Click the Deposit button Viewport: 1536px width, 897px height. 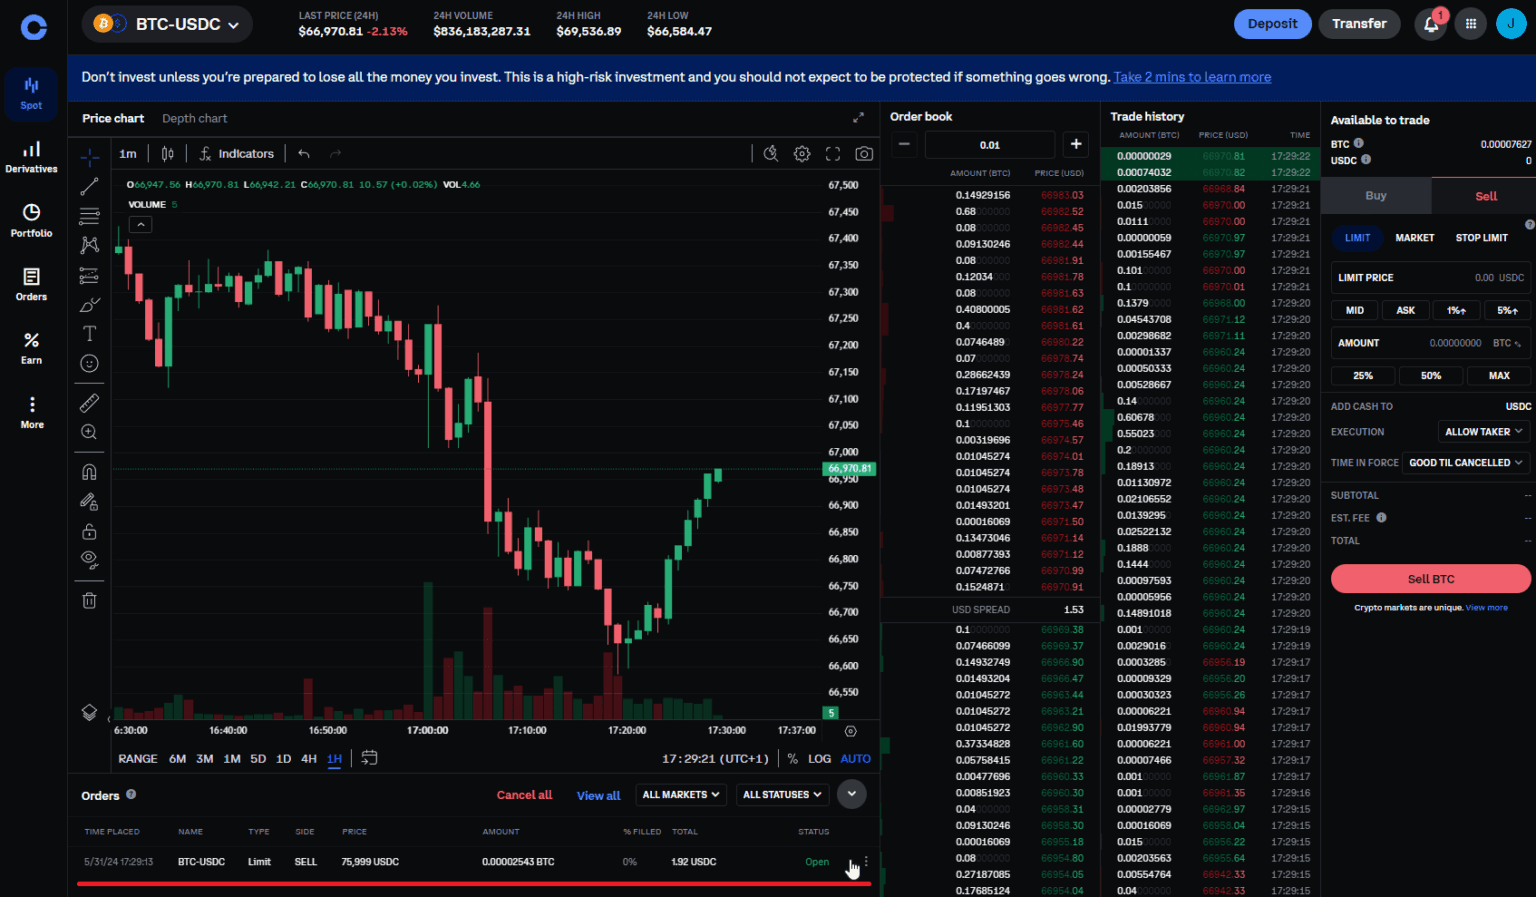[1272, 24]
